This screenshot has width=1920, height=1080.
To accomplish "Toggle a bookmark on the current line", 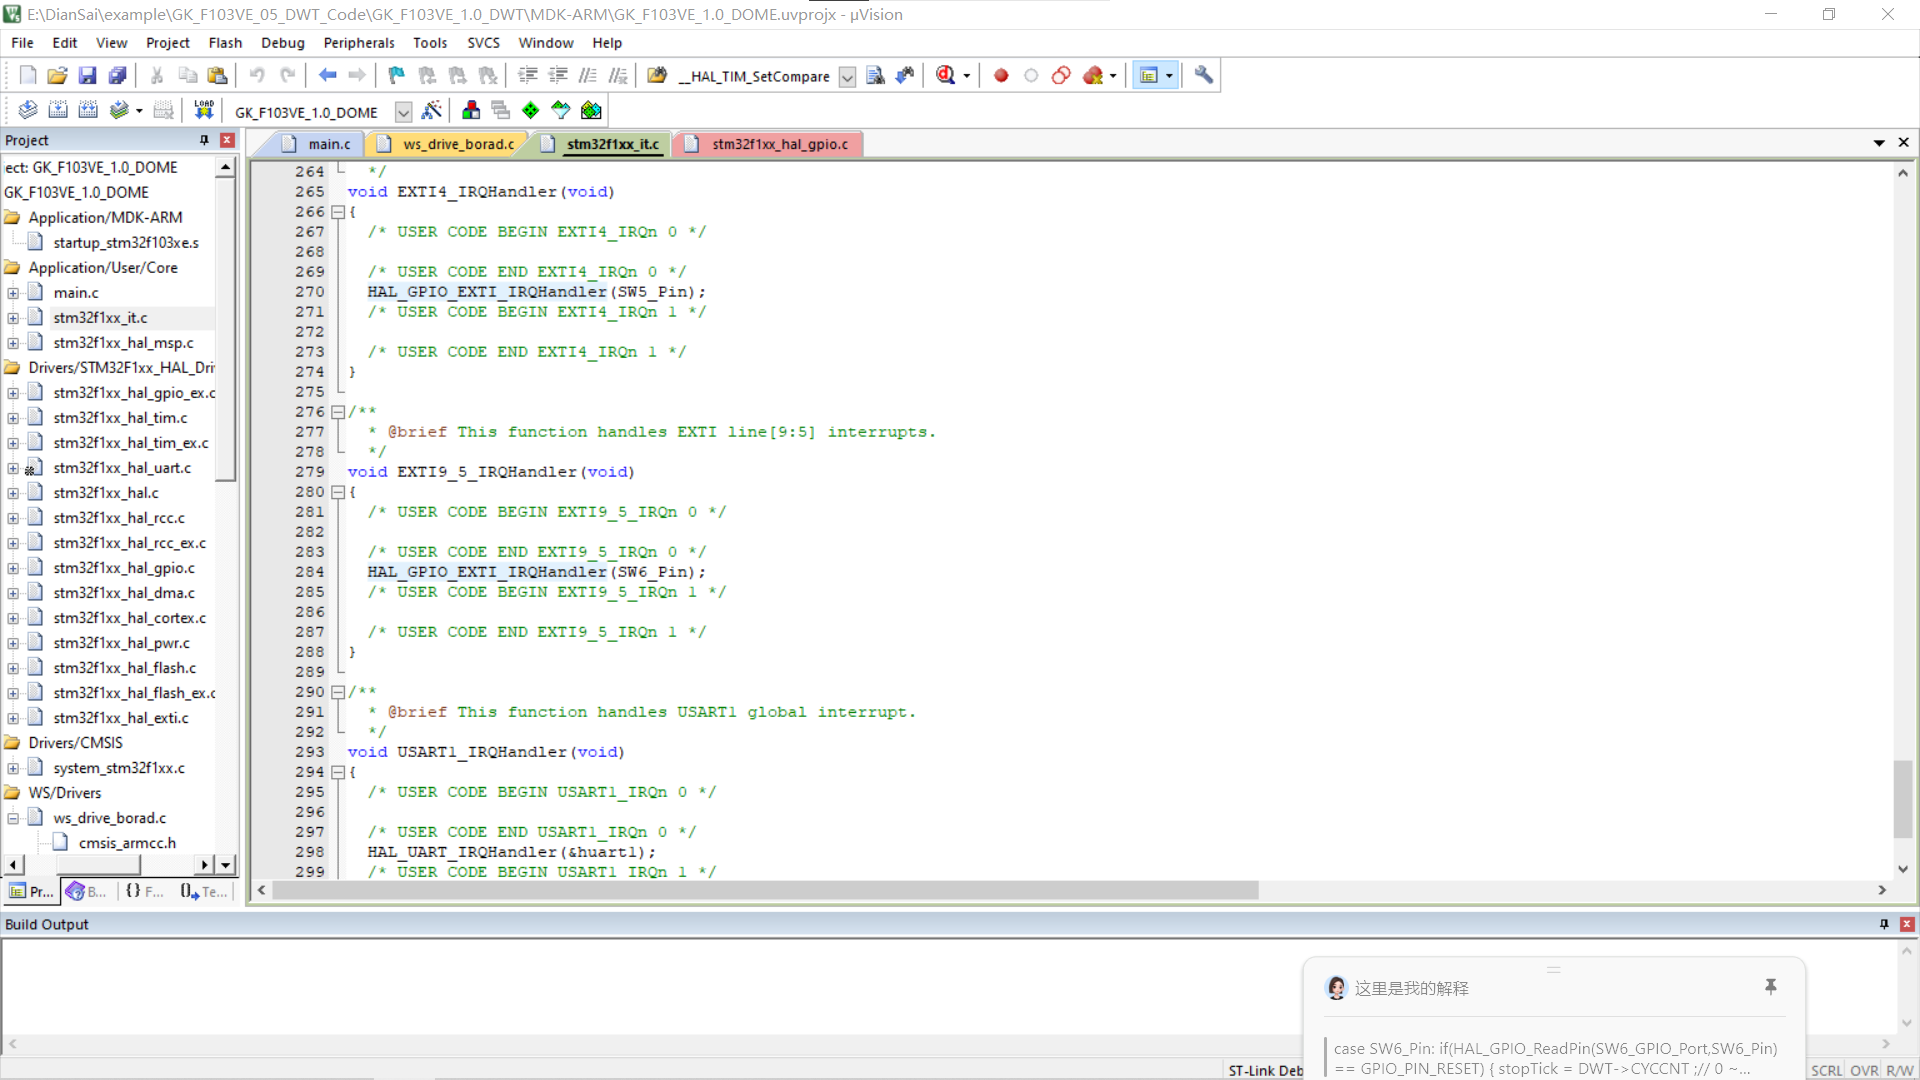I will (x=395, y=75).
